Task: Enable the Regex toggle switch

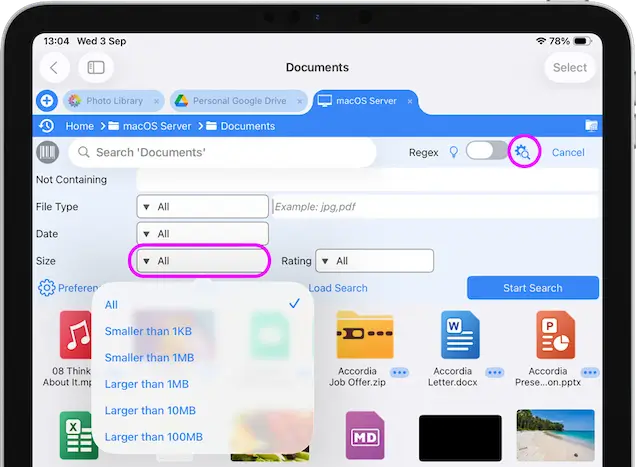Action: tap(486, 151)
